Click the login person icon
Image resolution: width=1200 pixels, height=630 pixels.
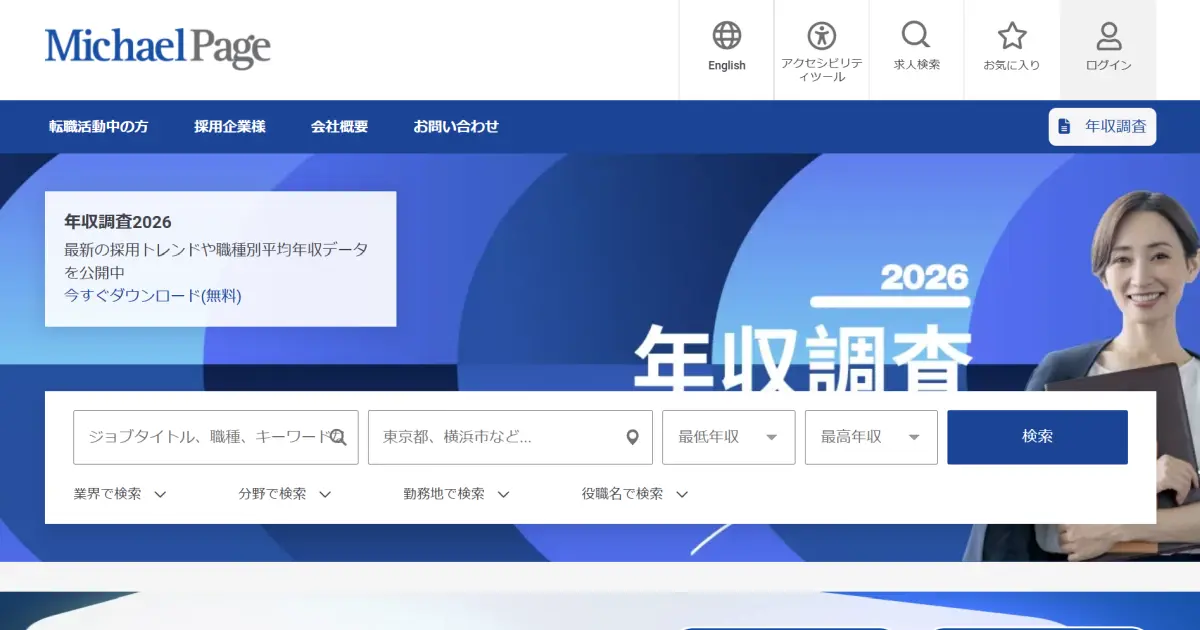click(1108, 37)
